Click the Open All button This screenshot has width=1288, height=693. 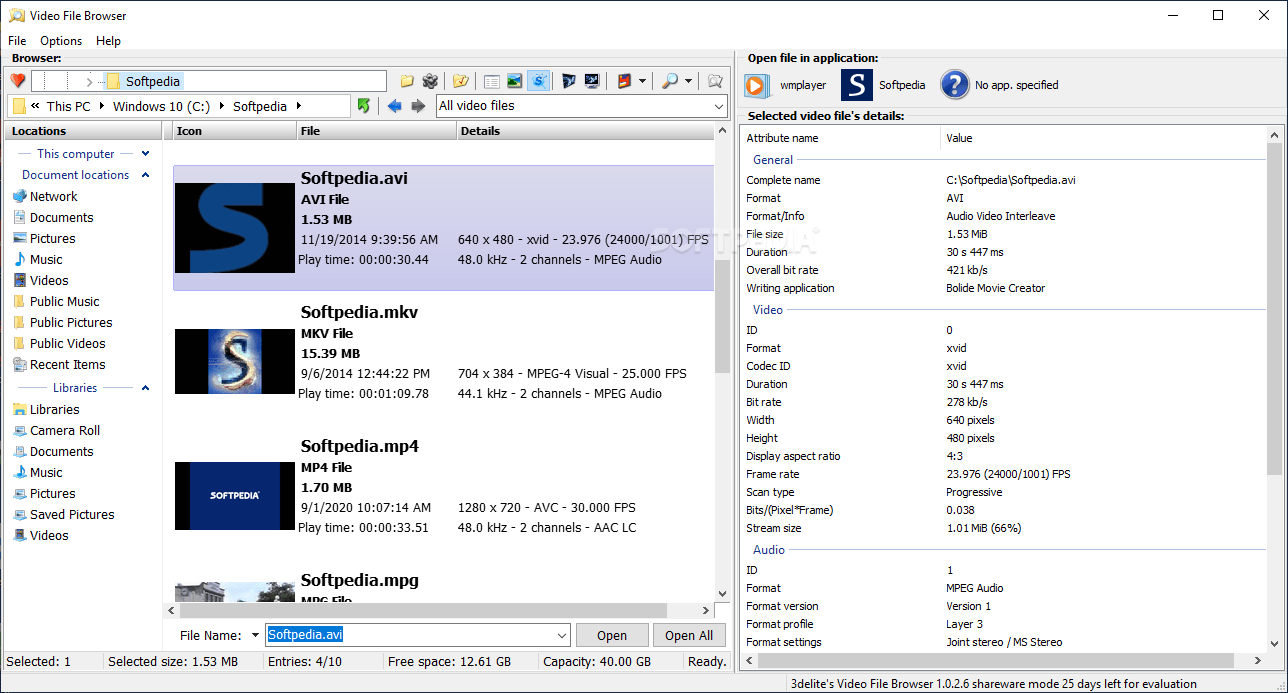click(x=689, y=635)
